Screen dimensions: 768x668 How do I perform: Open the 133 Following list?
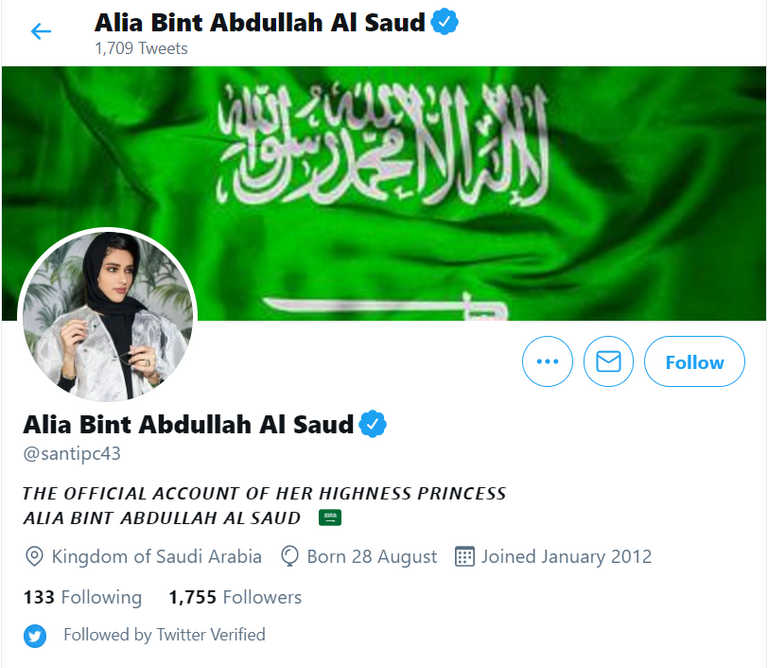pos(83,597)
